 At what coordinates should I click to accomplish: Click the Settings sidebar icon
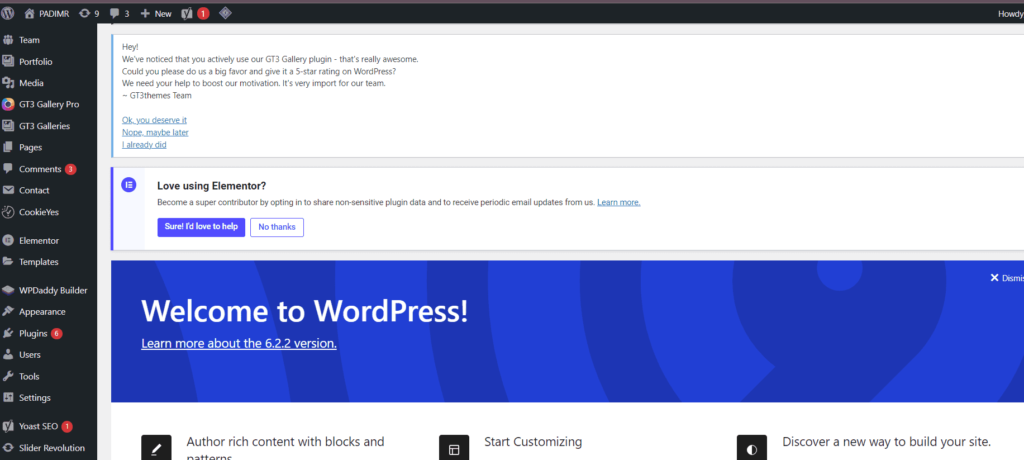point(8,398)
